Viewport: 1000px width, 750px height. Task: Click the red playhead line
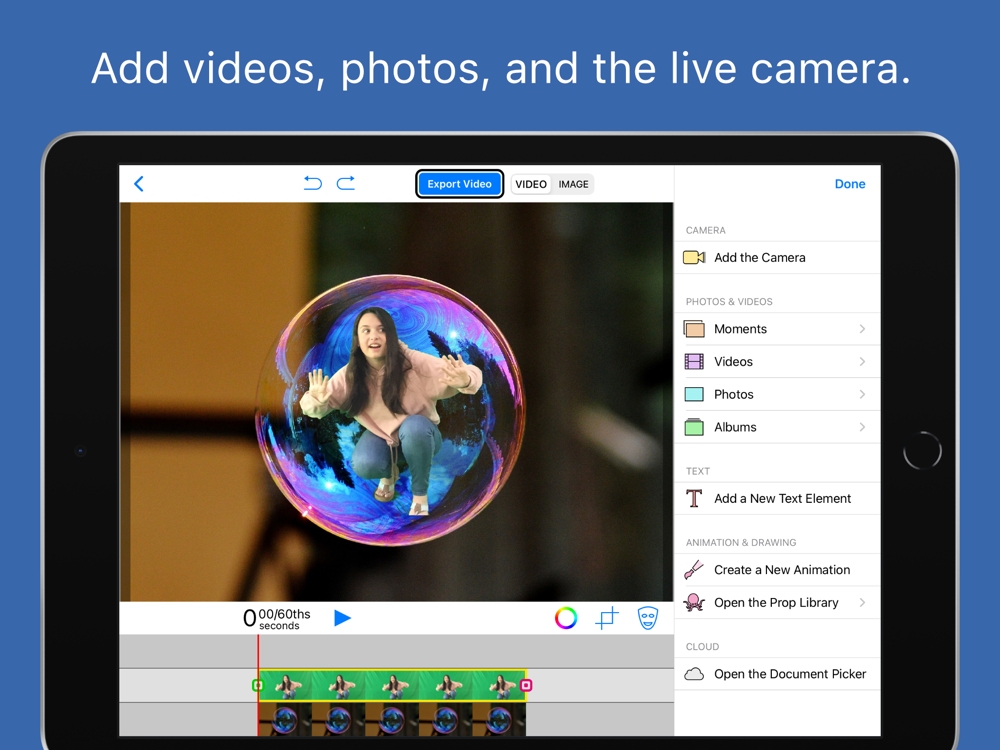pos(258,685)
